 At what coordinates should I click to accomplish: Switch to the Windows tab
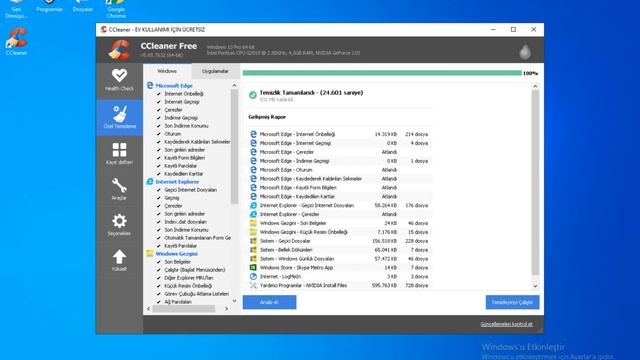tap(167, 71)
